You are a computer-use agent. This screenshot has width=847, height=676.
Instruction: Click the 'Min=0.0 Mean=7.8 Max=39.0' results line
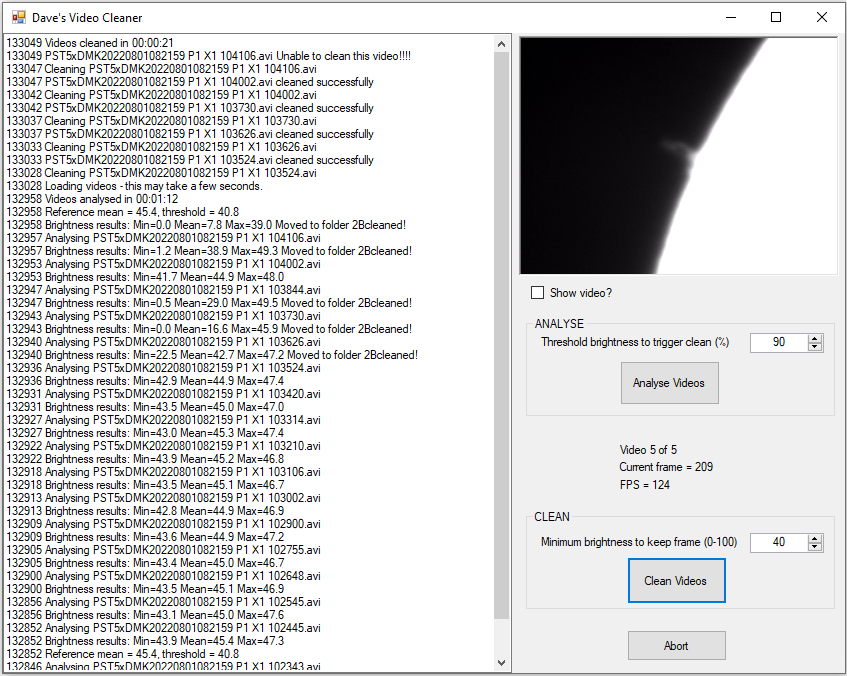point(206,225)
